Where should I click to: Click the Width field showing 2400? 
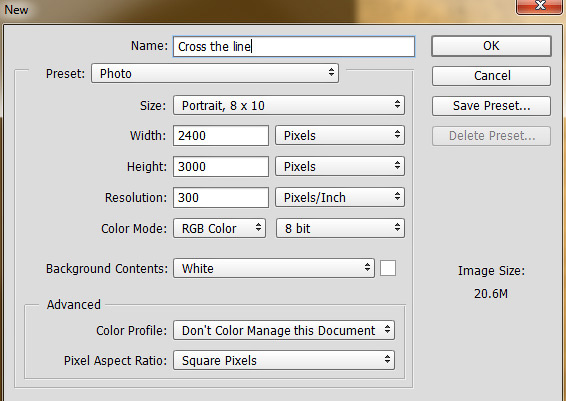coord(221,136)
